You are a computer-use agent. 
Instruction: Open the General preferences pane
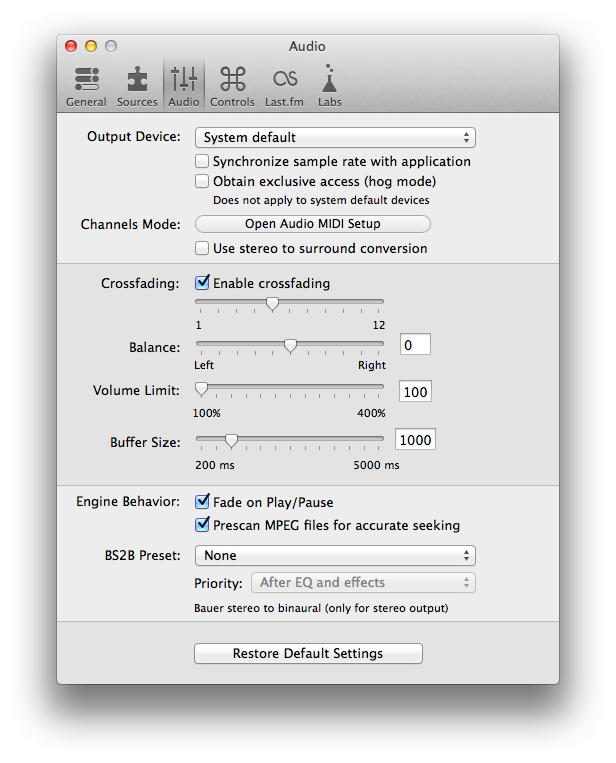pos(86,87)
